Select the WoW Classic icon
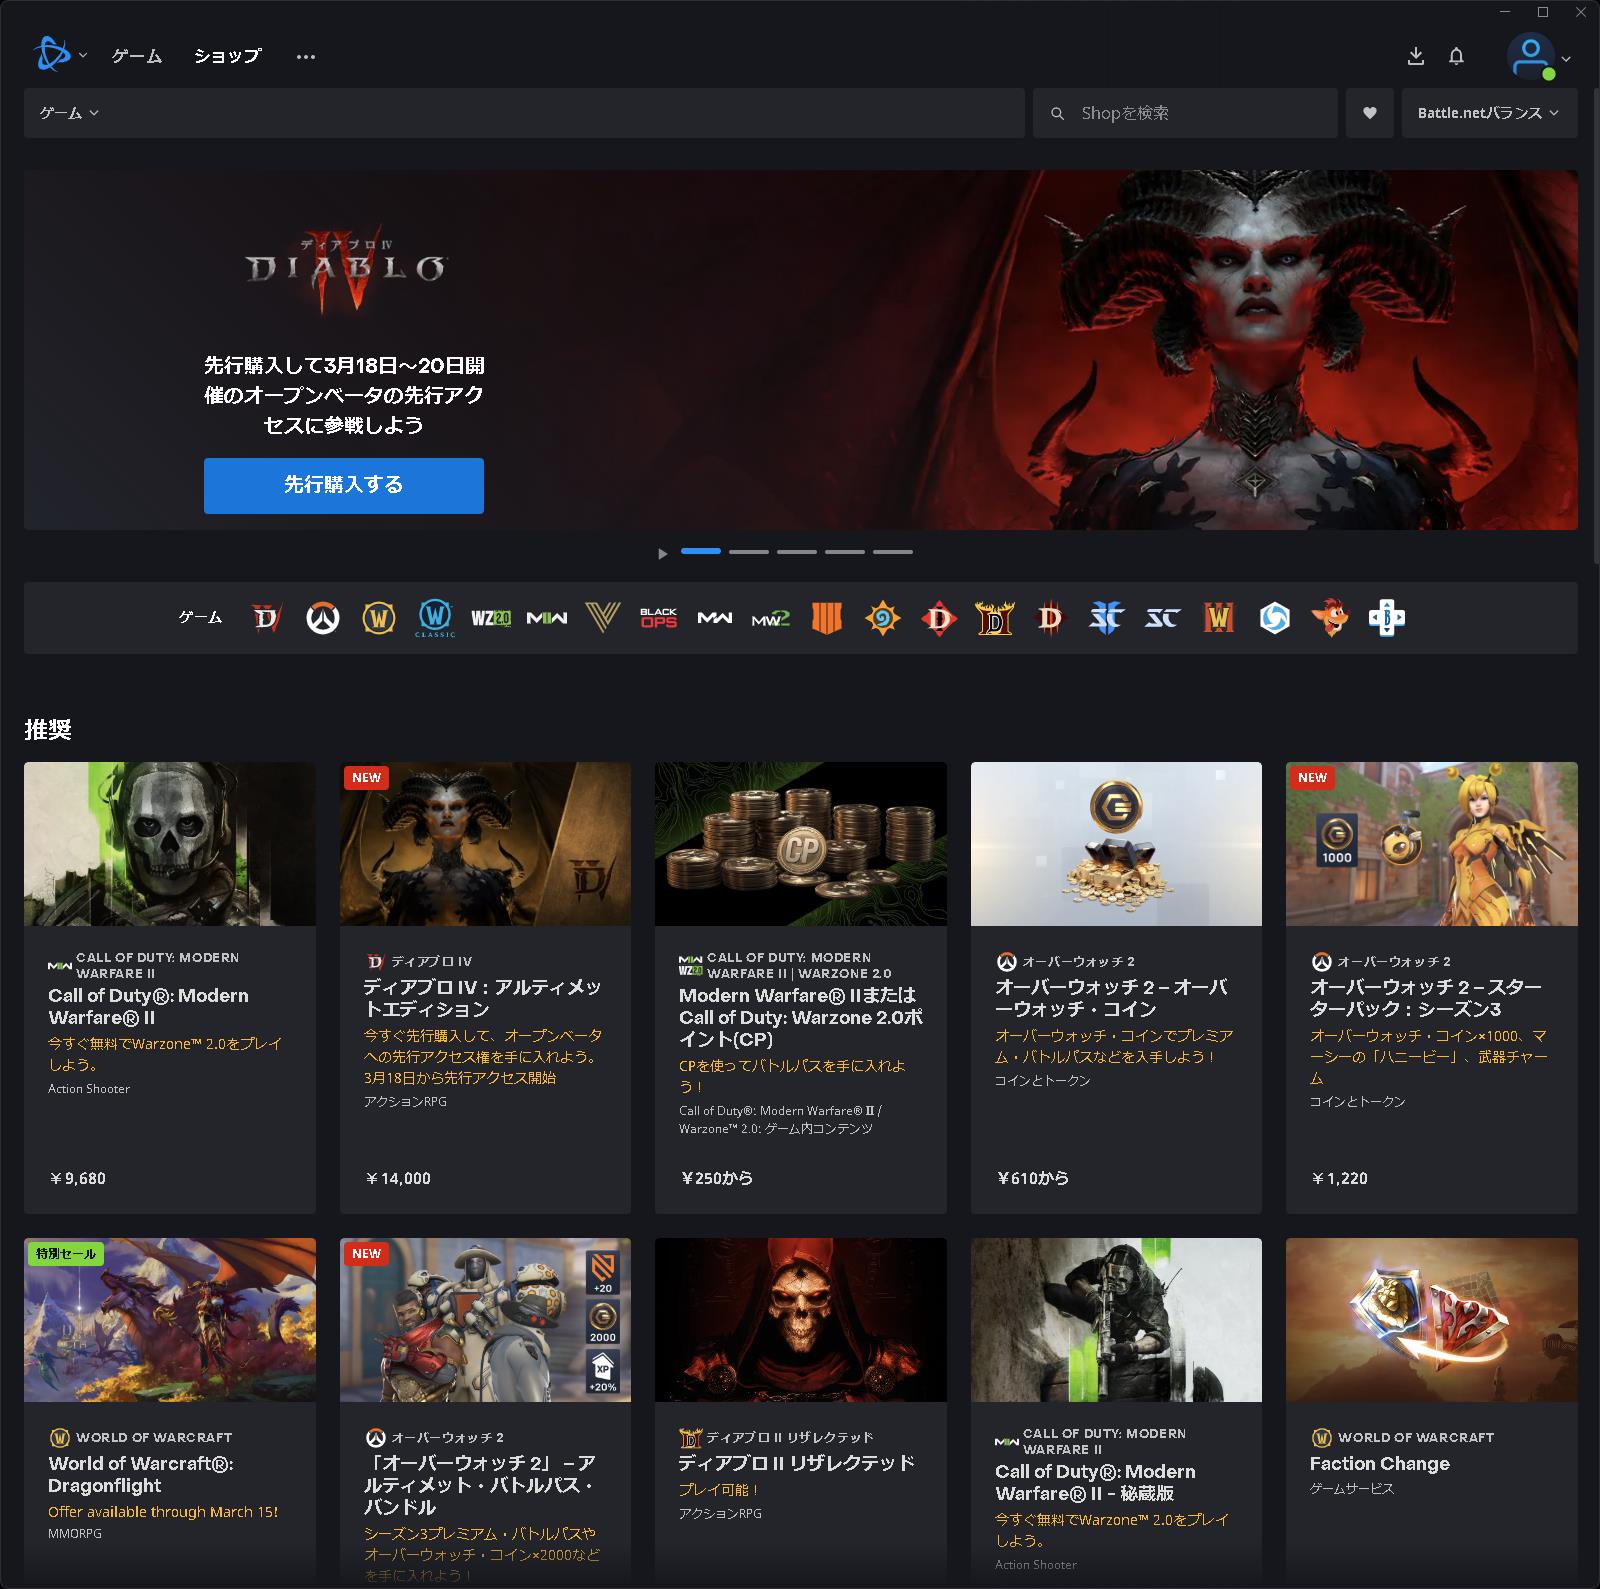The height and width of the screenshot is (1589, 1600). 435,618
